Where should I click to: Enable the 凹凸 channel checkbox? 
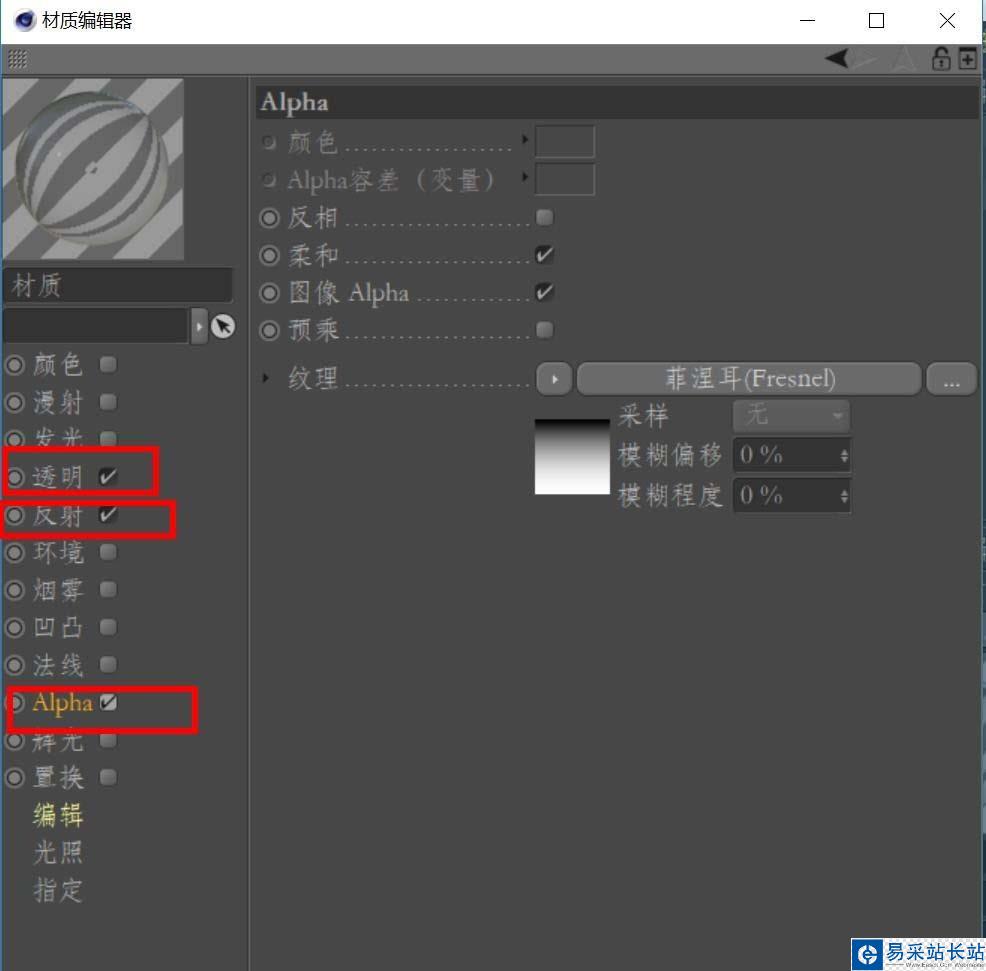point(108,627)
